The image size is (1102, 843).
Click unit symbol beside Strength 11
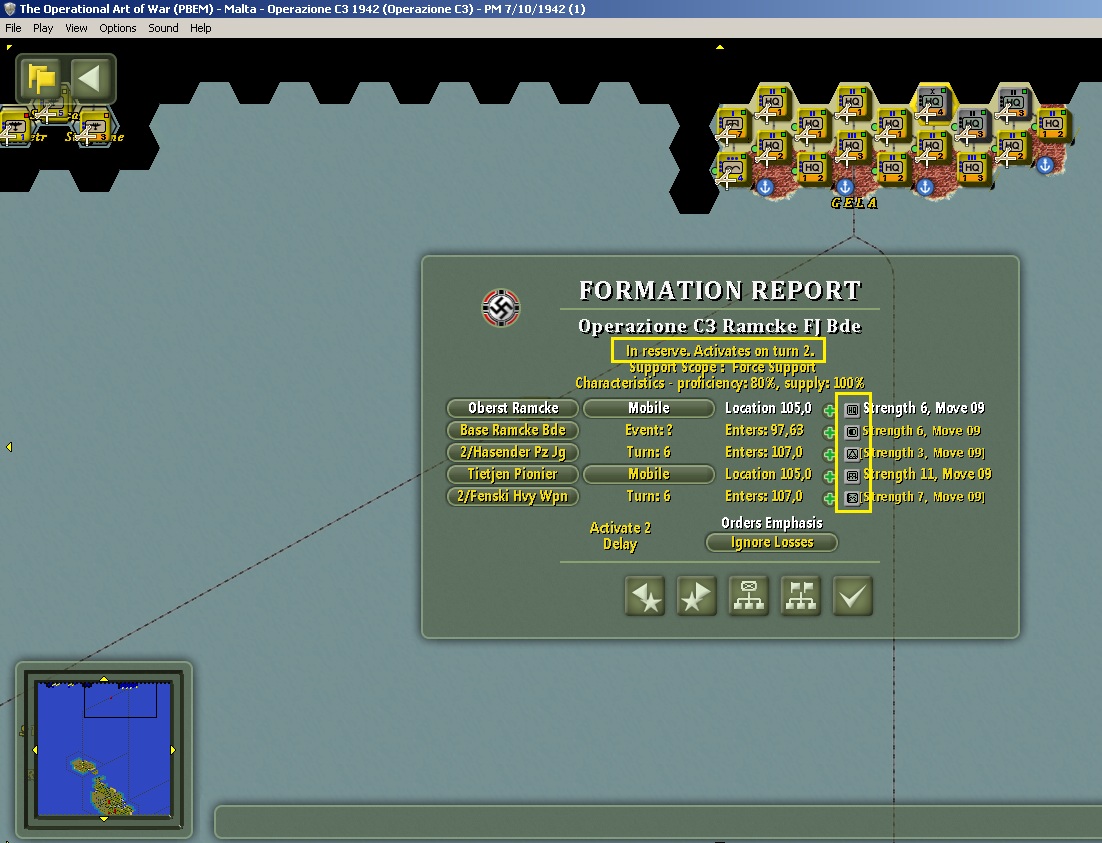tap(852, 476)
